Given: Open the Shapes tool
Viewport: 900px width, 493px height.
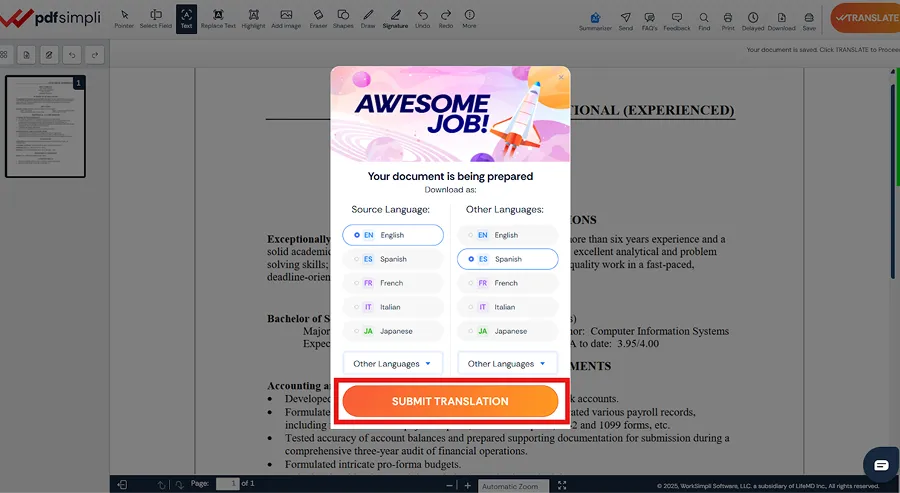Looking at the screenshot, I should (343, 19).
